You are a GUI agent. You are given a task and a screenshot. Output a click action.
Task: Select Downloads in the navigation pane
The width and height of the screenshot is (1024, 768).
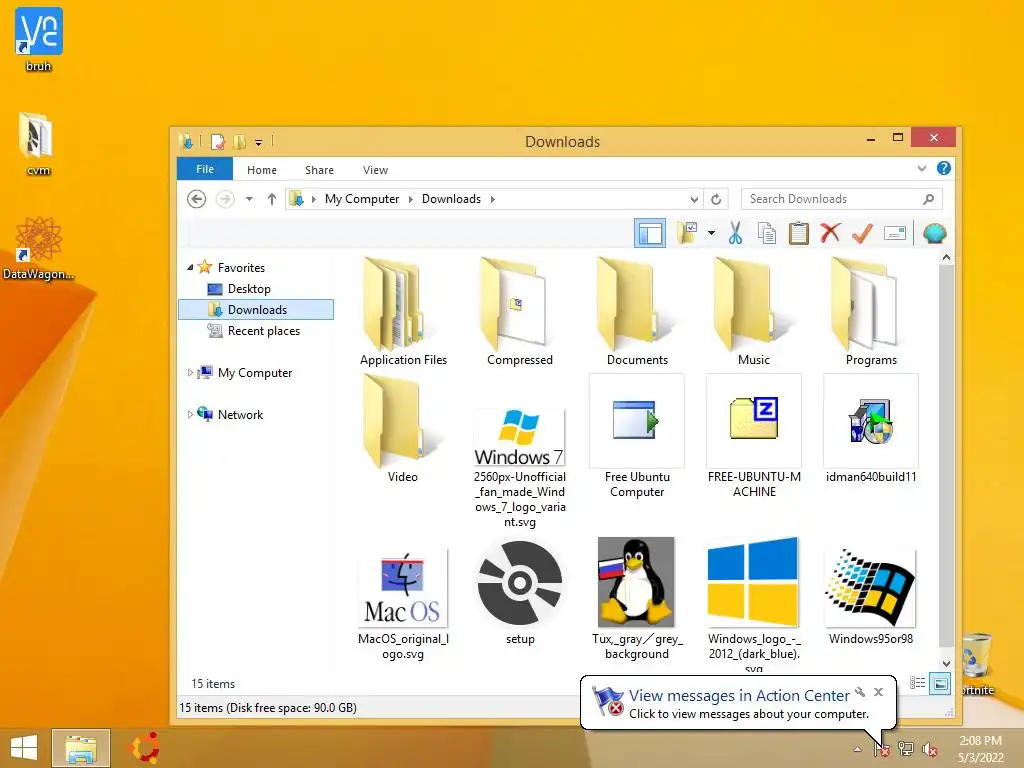(x=256, y=310)
